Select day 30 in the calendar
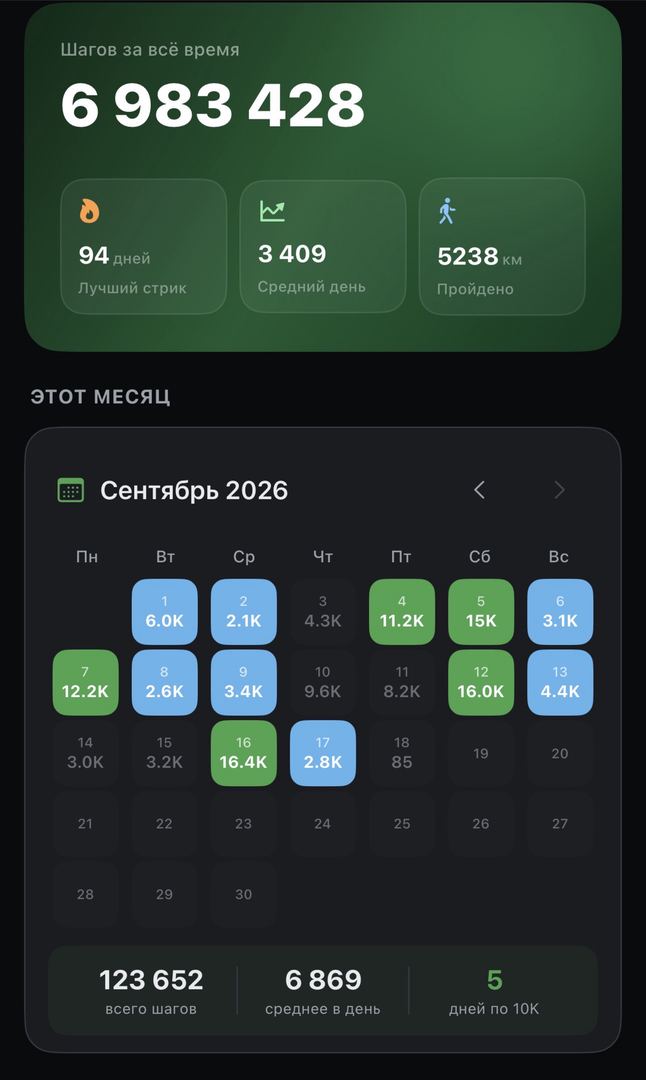 [x=244, y=894]
